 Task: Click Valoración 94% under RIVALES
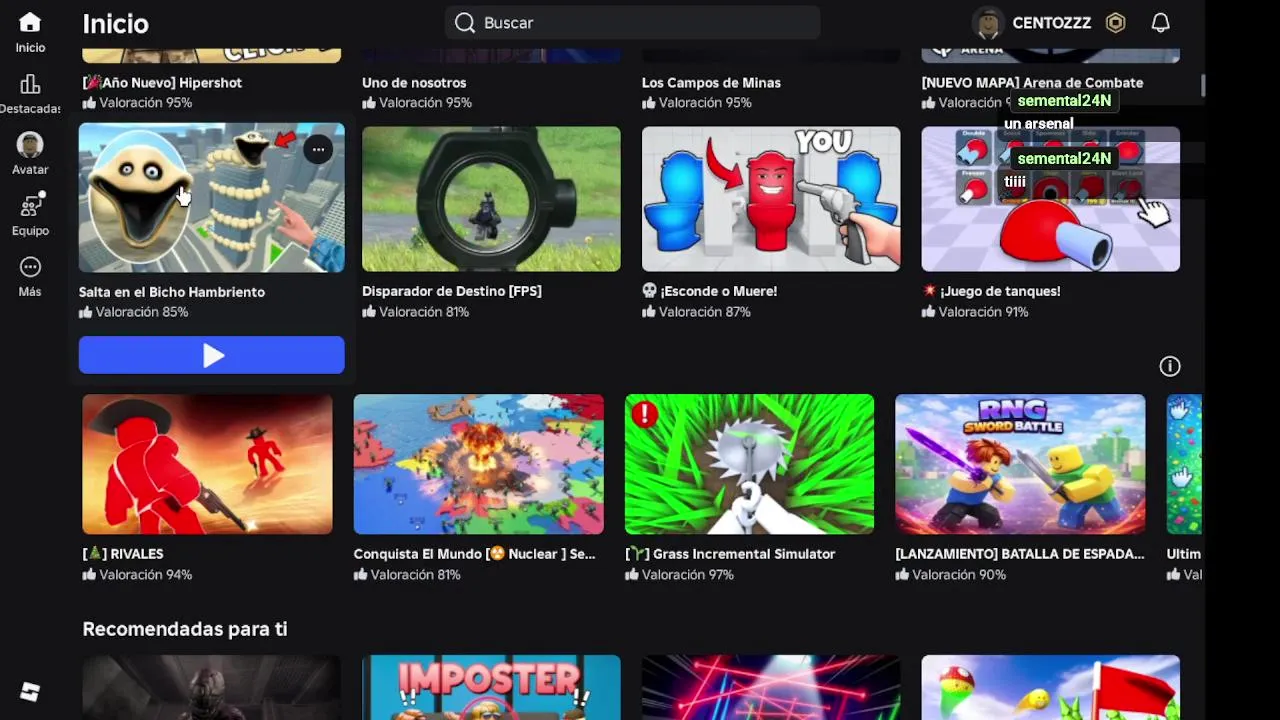137,575
